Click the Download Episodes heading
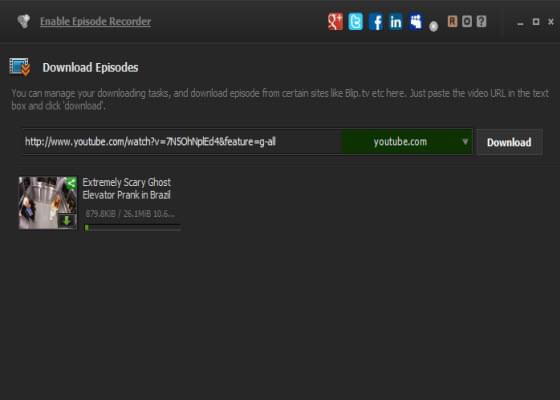The image size is (560, 400). tap(90, 67)
